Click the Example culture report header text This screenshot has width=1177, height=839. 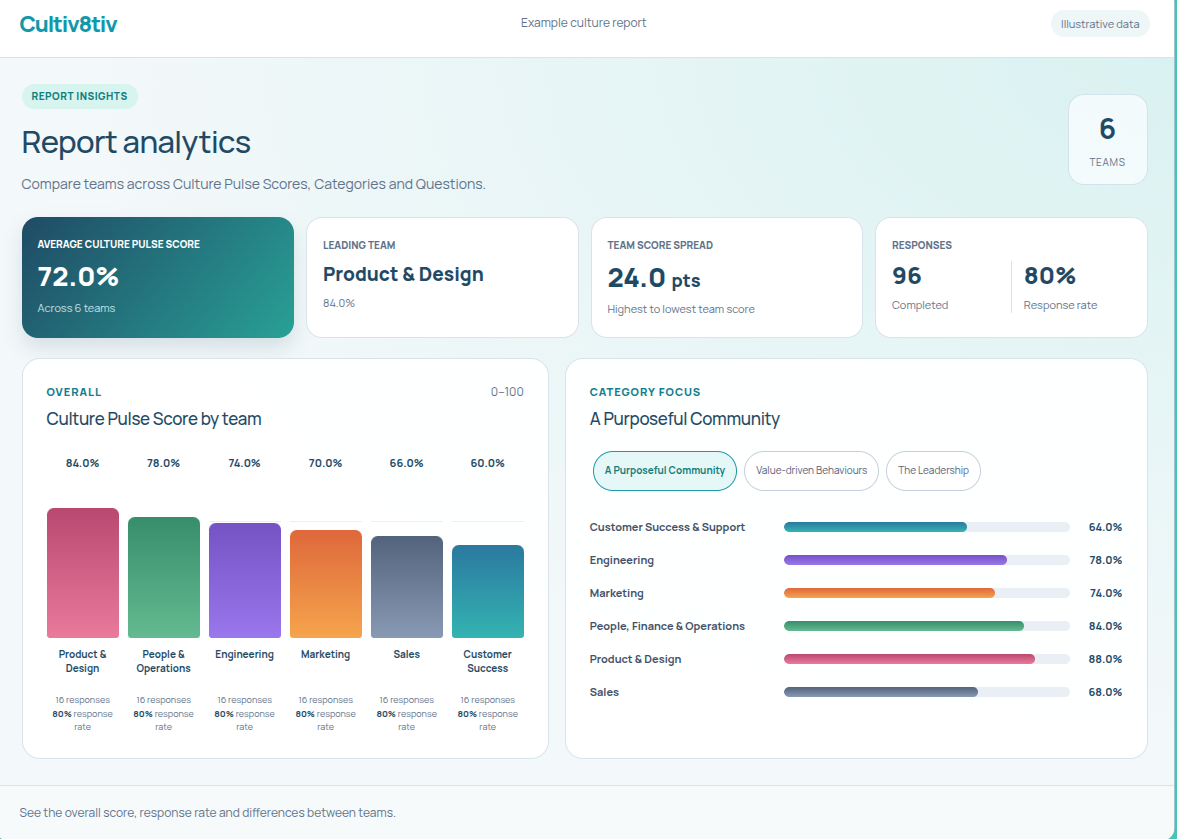(583, 23)
